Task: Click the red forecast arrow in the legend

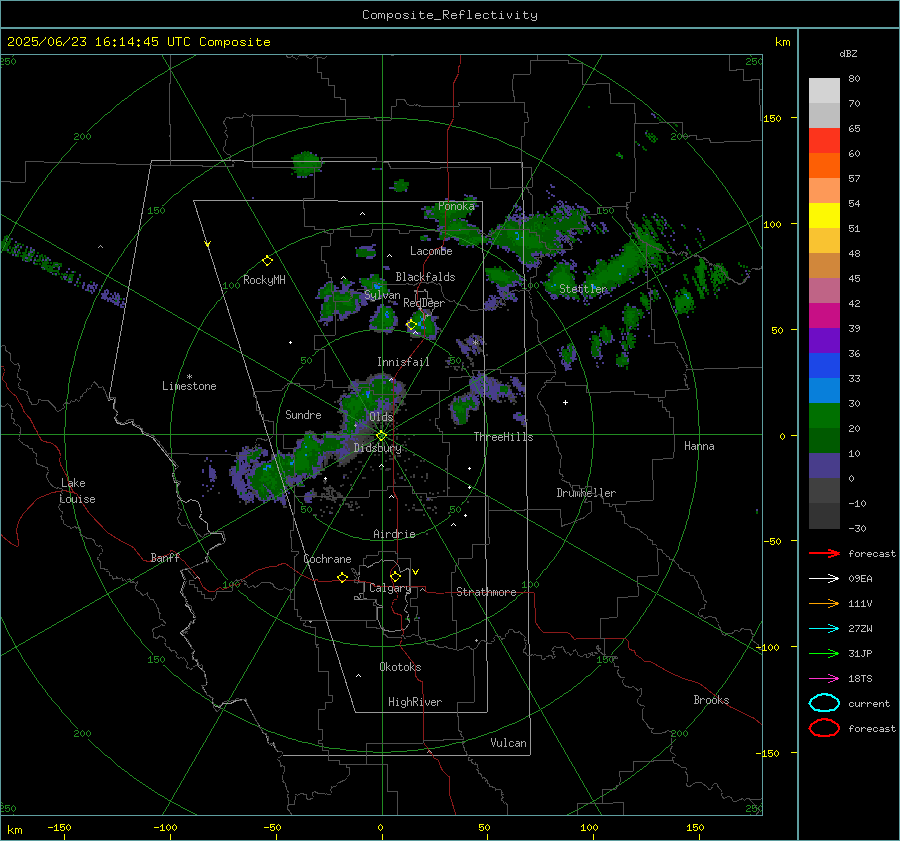Action: coord(824,553)
